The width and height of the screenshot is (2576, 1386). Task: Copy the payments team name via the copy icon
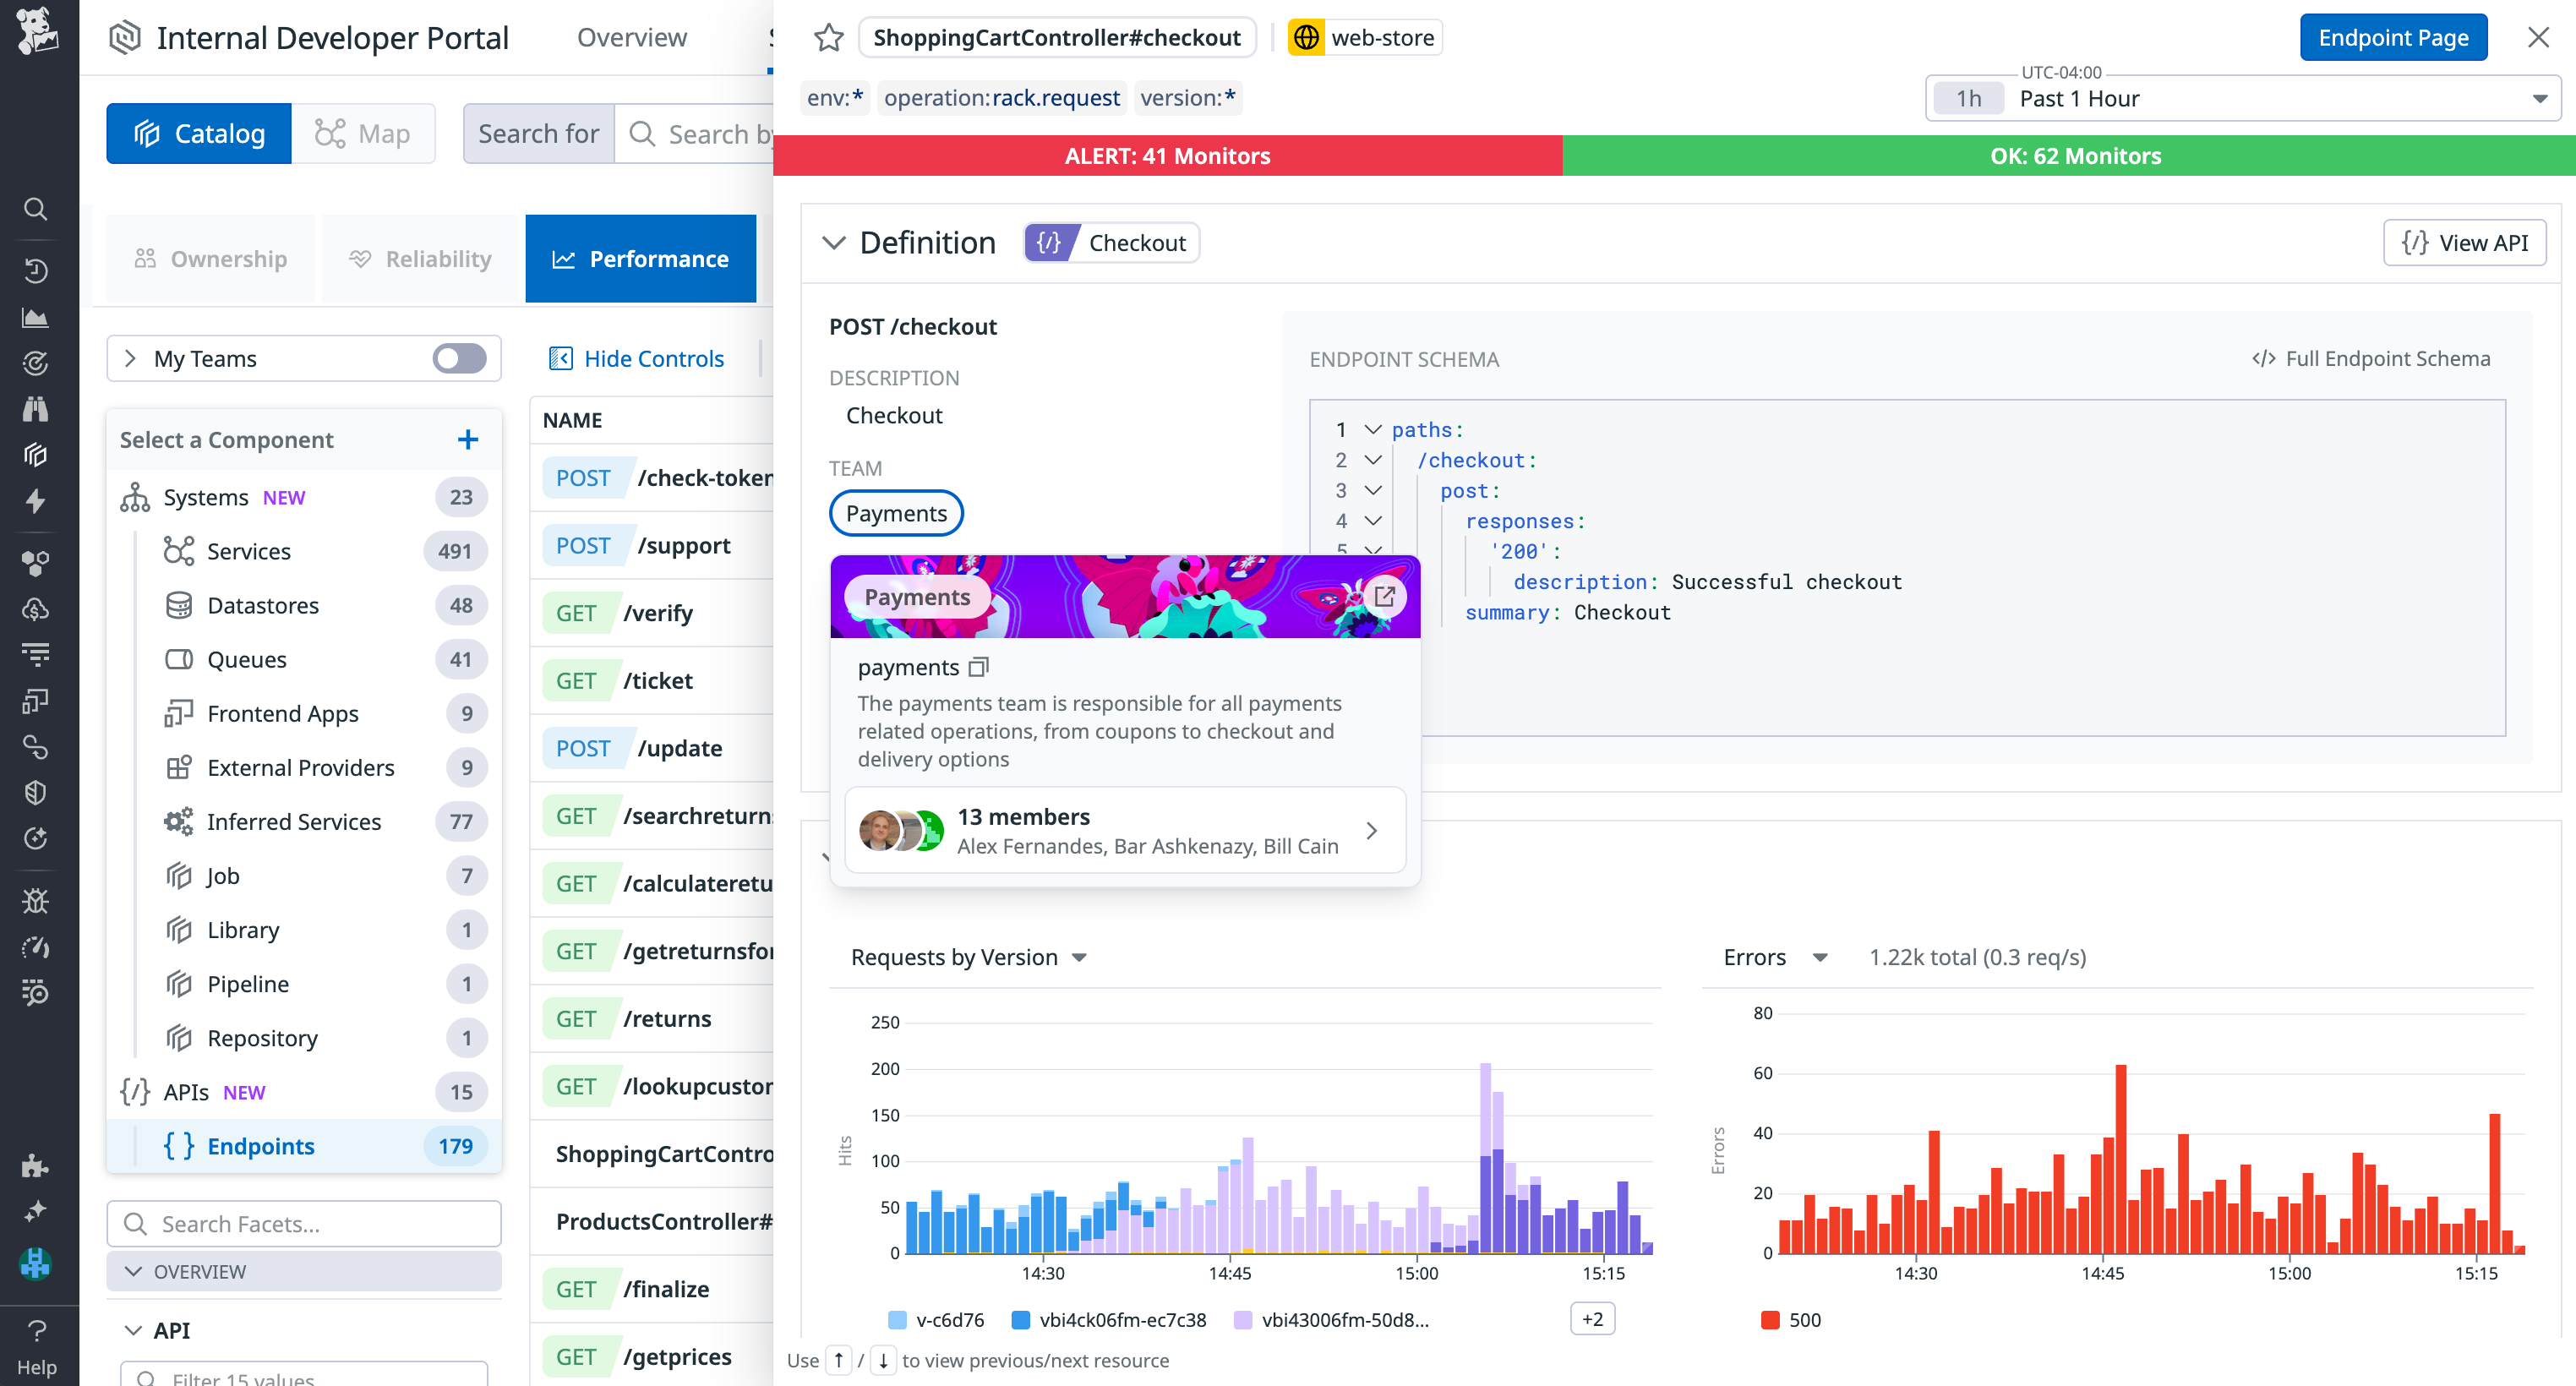point(978,667)
